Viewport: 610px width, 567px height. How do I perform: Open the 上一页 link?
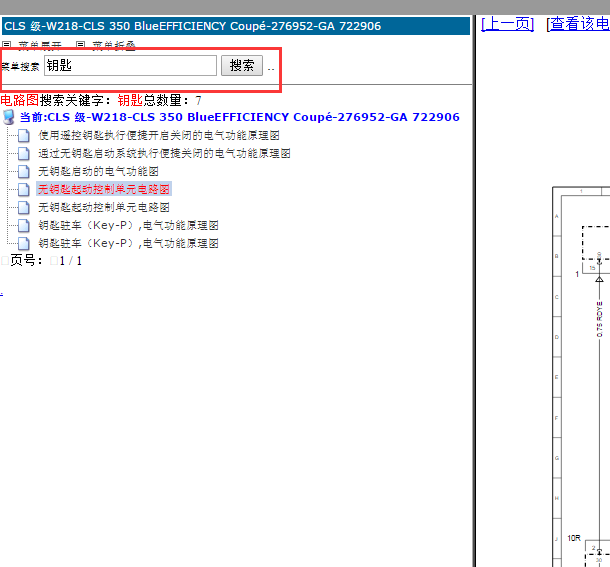point(507,24)
